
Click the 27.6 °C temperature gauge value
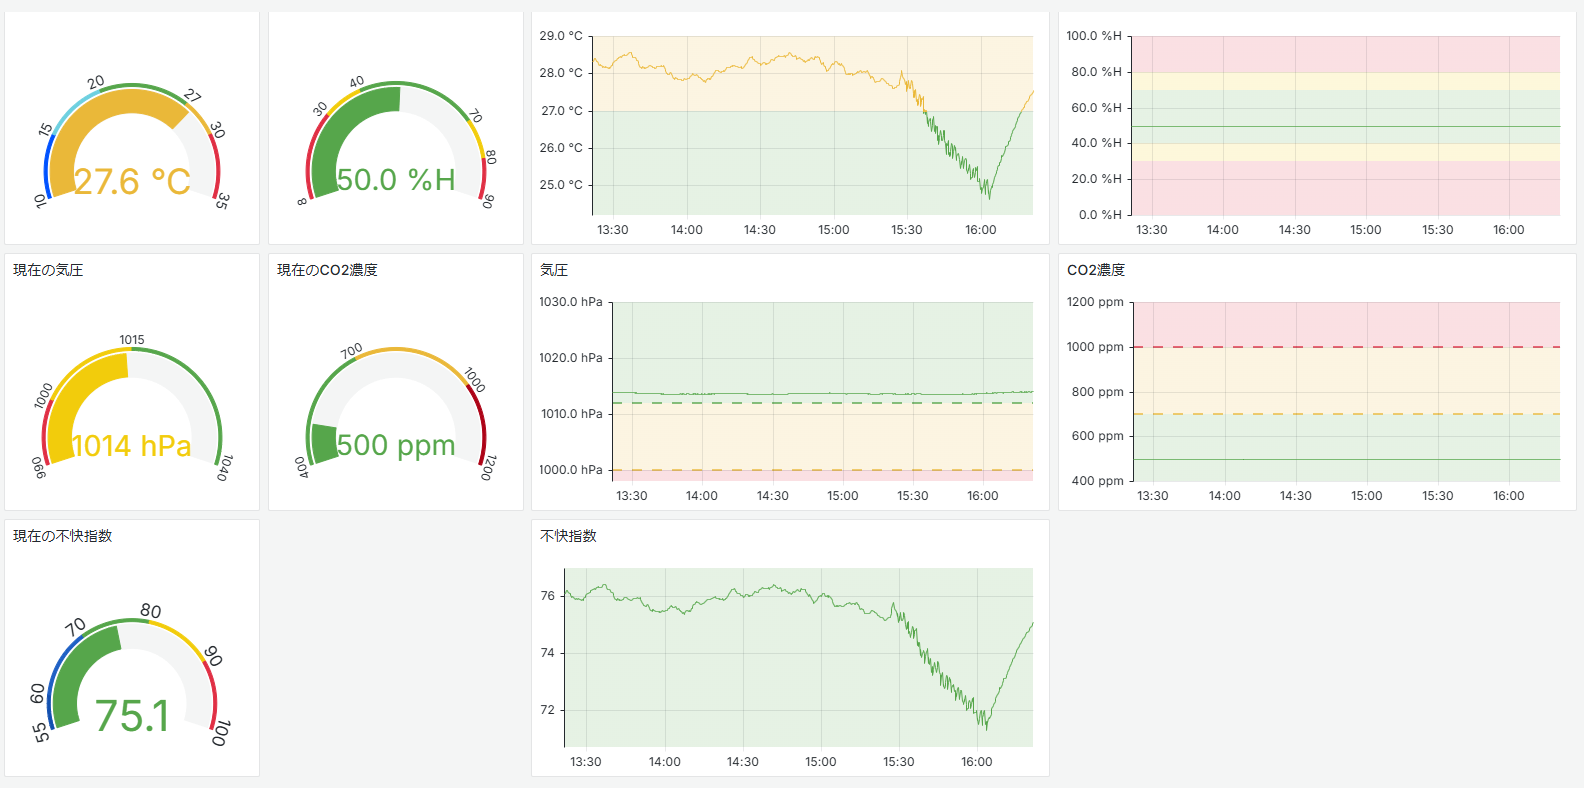pos(132,182)
